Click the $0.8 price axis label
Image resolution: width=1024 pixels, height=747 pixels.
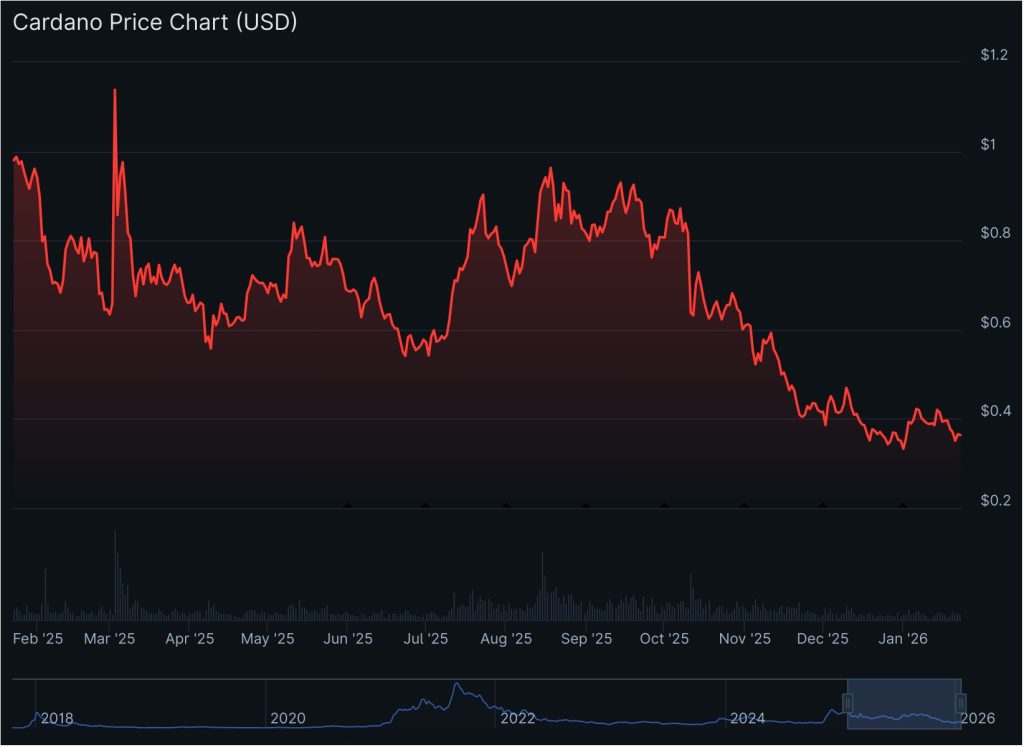point(995,233)
